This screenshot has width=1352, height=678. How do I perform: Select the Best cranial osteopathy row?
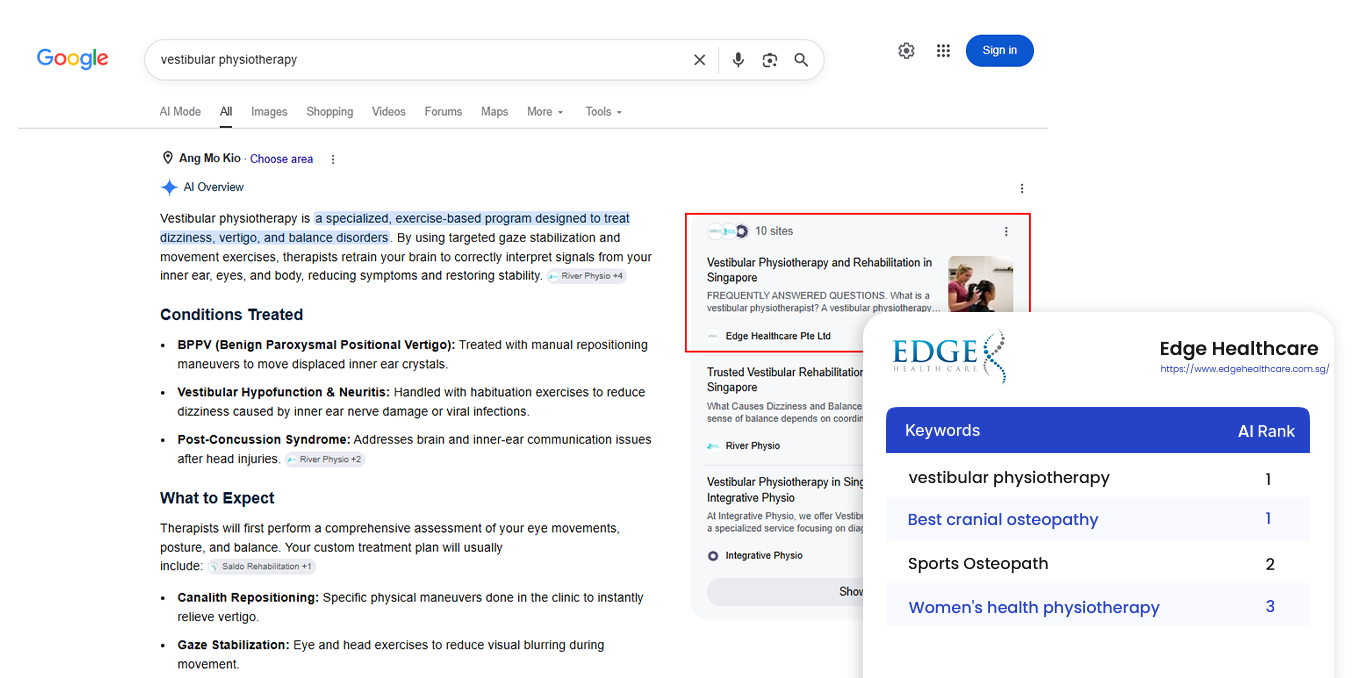[1098, 519]
